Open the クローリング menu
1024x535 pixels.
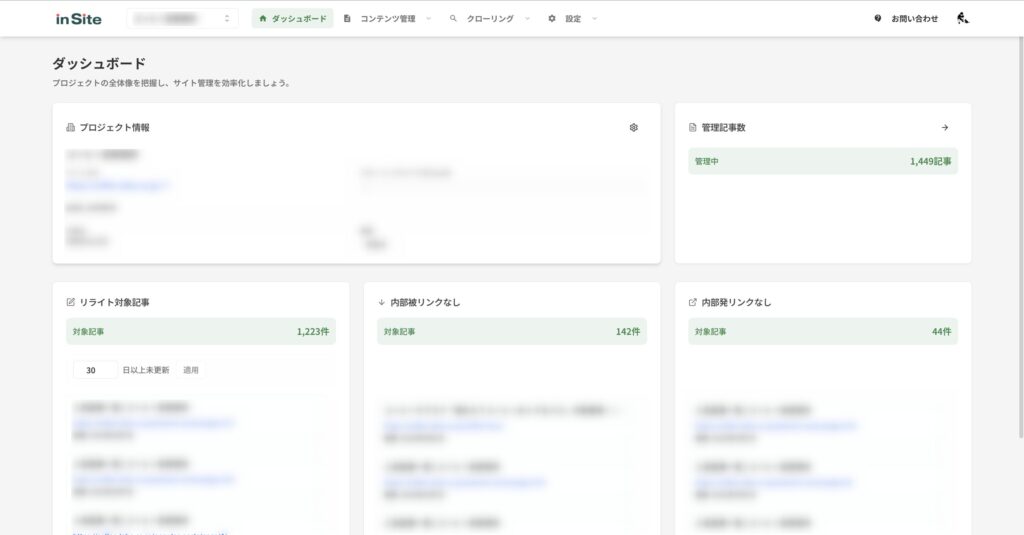490,18
